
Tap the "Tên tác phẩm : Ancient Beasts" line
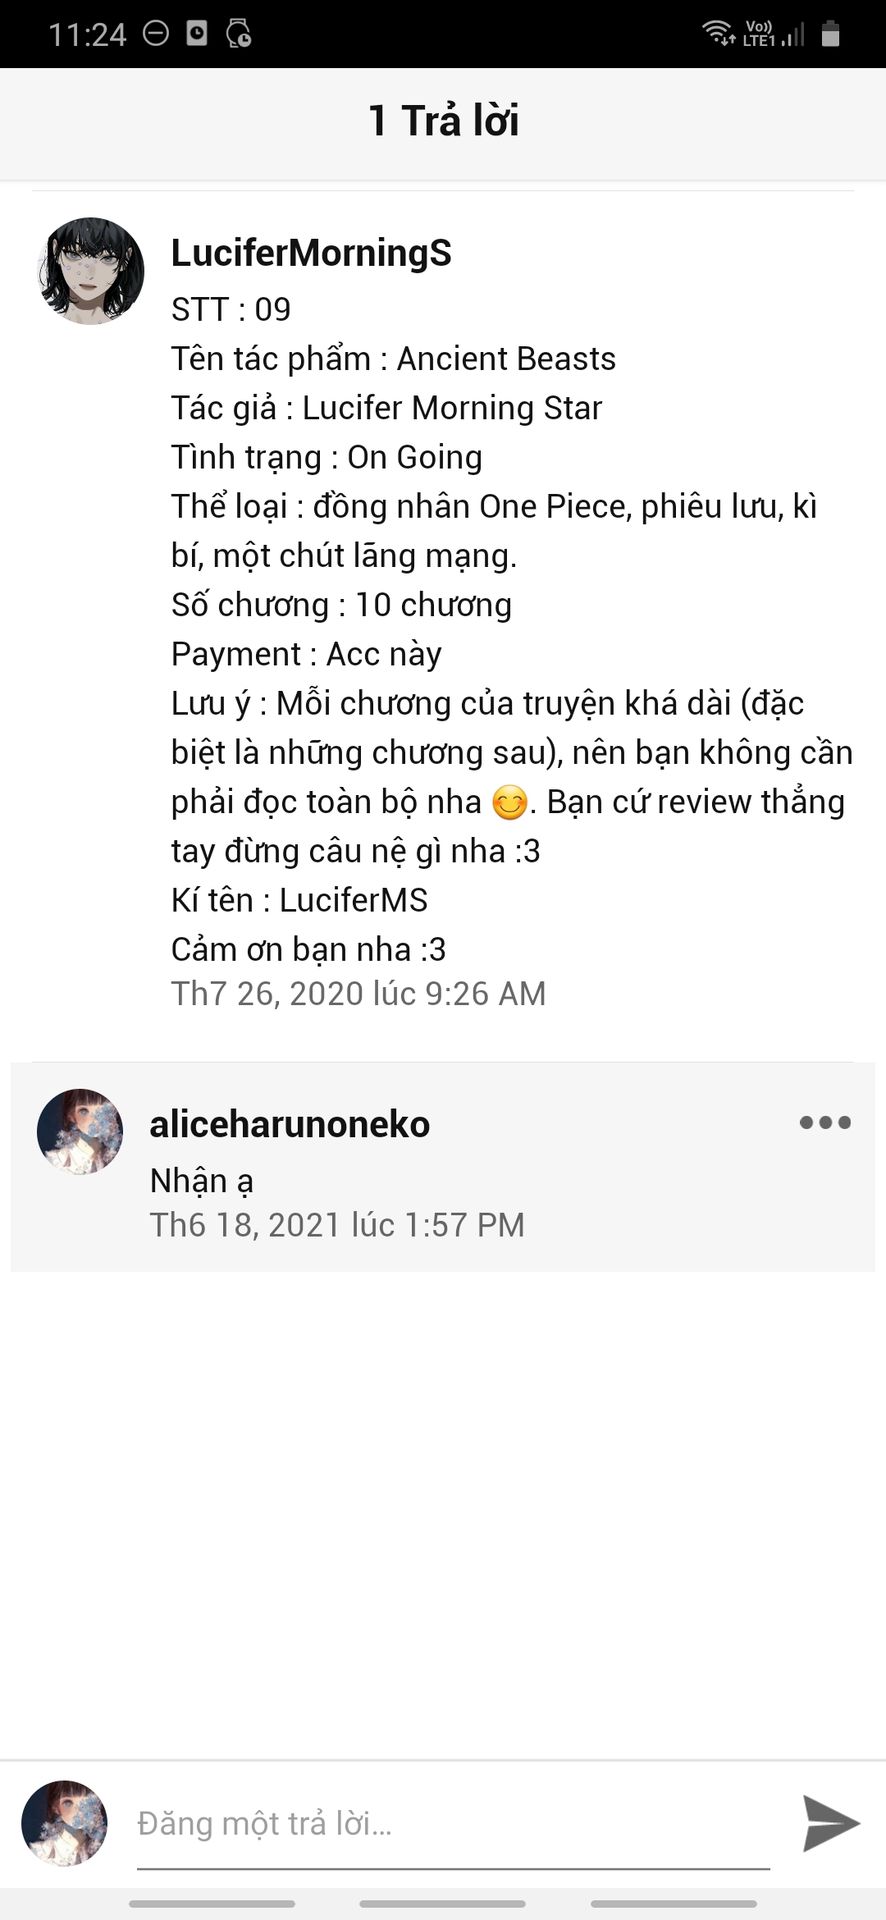pyautogui.click(x=393, y=359)
